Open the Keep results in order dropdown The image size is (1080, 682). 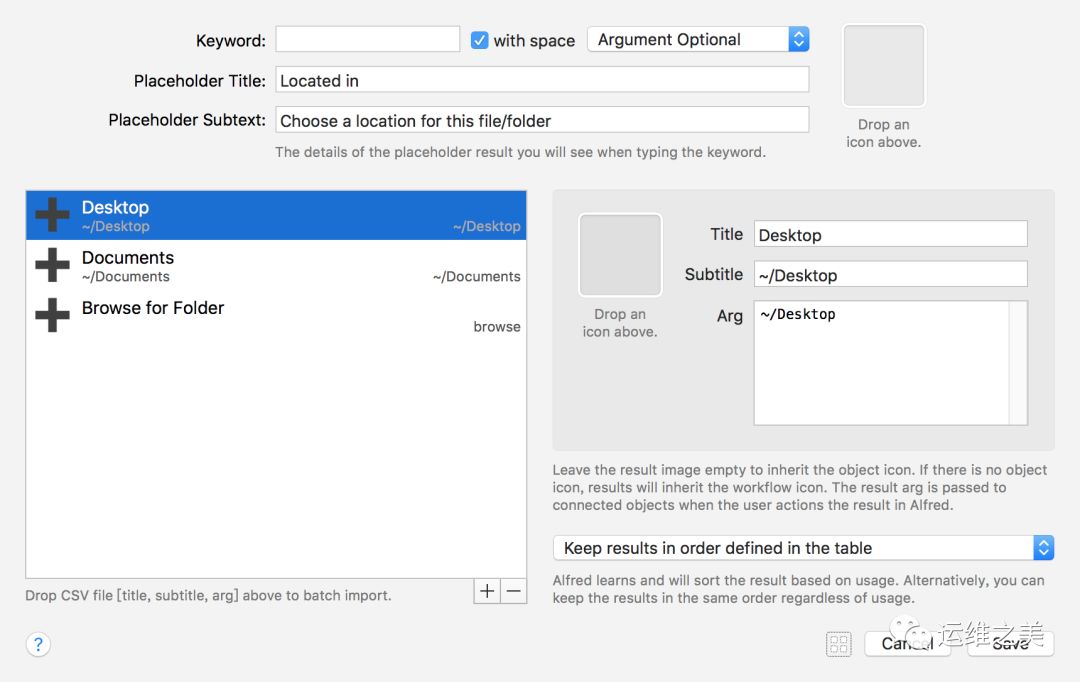coord(803,548)
